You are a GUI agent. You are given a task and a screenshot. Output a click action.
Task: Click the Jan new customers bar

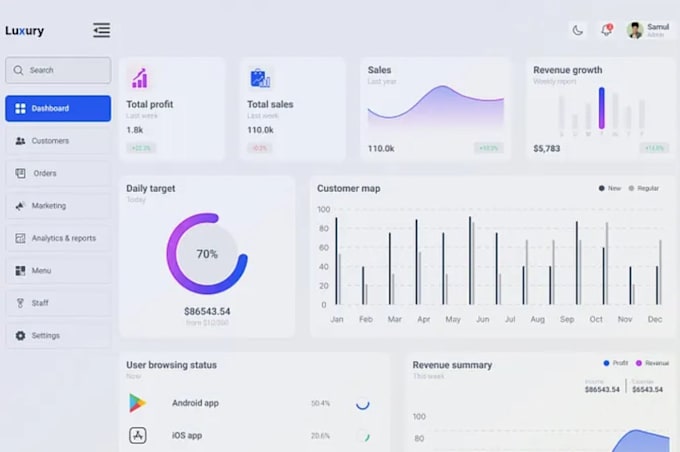336,261
